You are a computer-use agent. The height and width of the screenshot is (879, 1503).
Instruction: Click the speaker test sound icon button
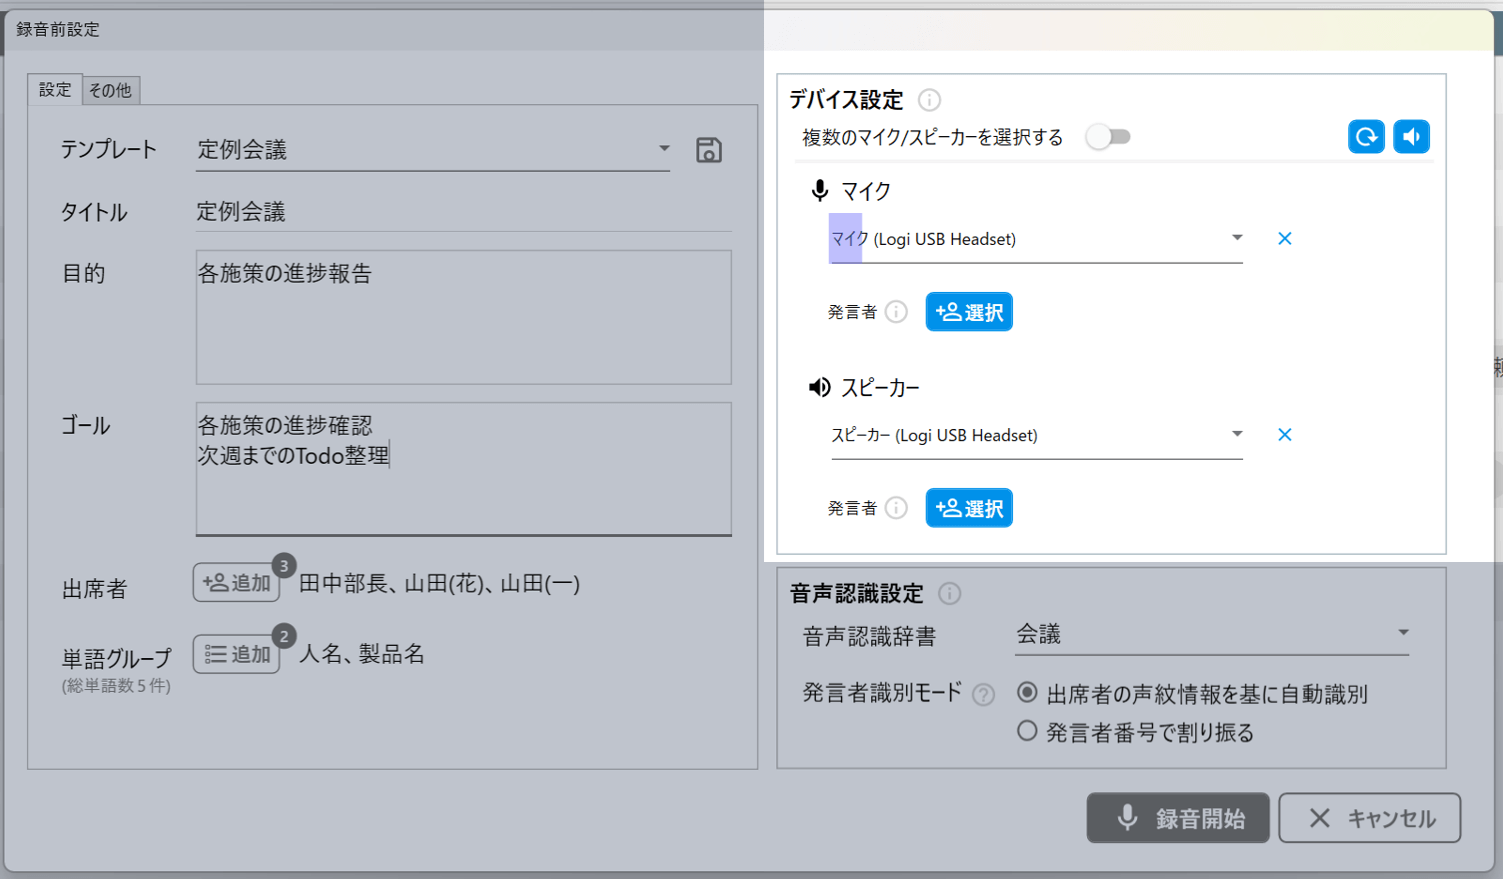click(1411, 137)
